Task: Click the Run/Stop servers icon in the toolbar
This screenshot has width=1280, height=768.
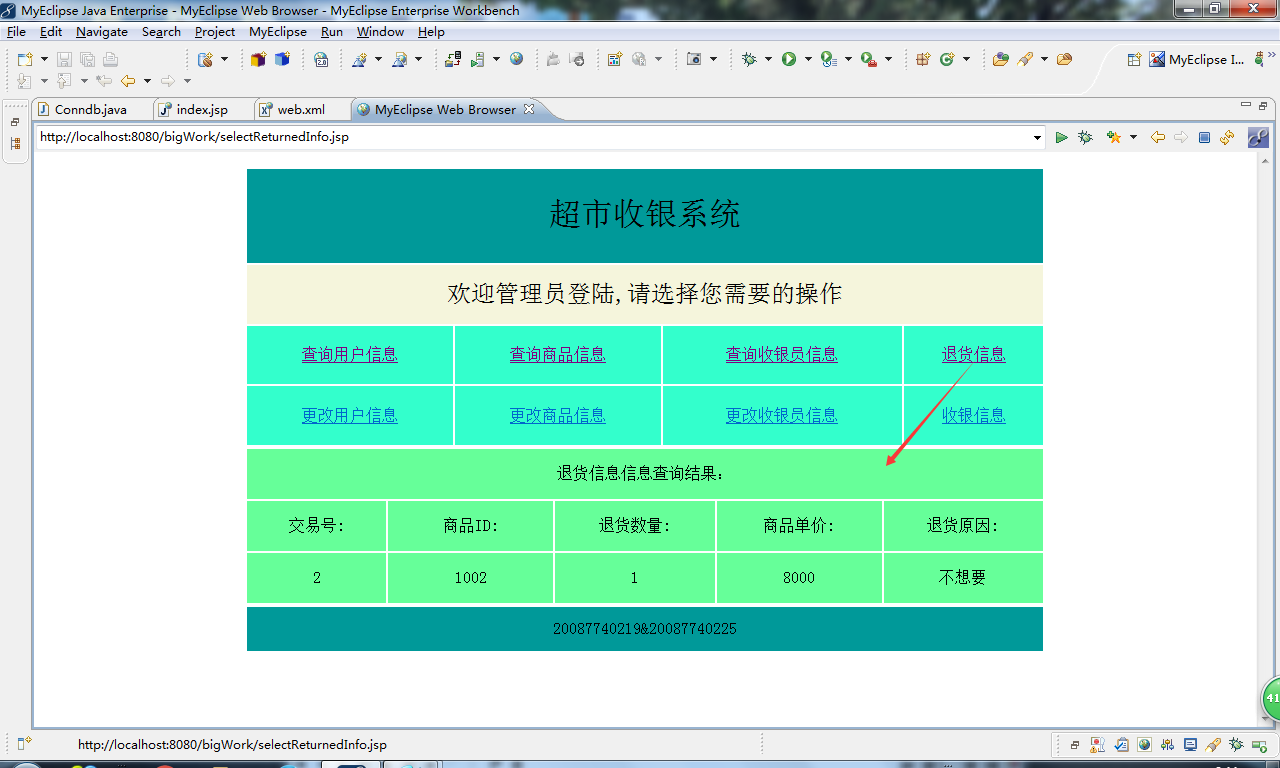Action: point(478,60)
